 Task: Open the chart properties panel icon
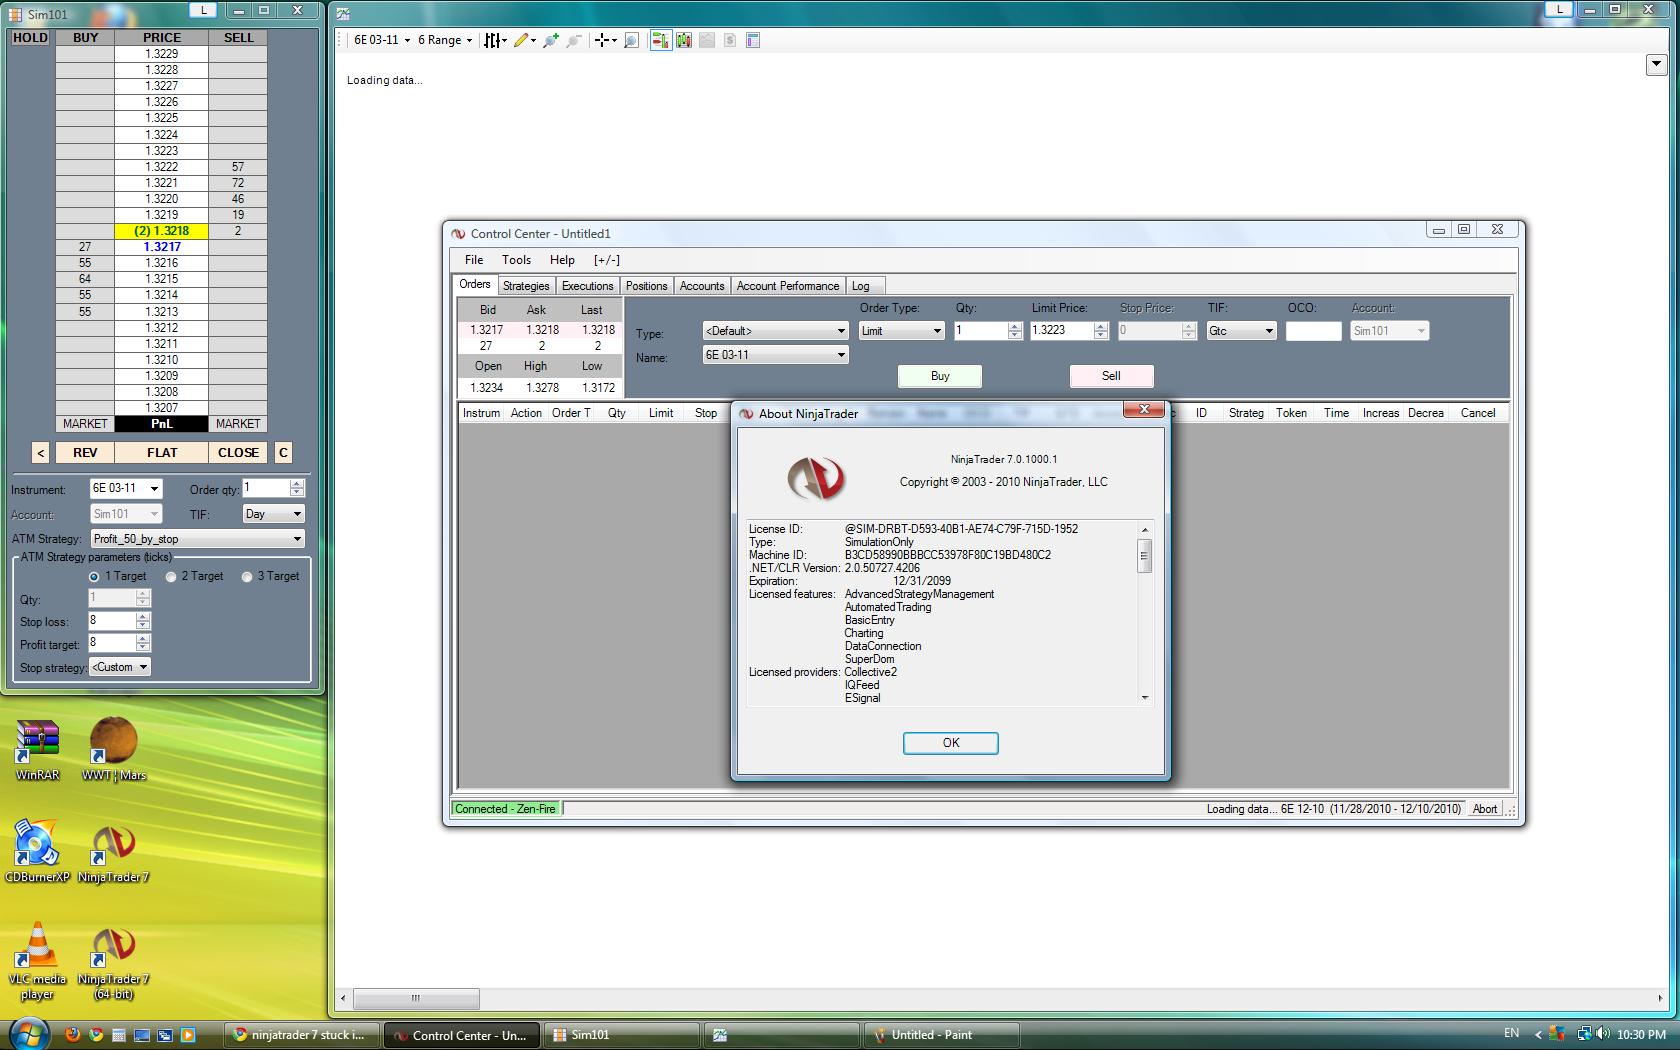[753, 40]
